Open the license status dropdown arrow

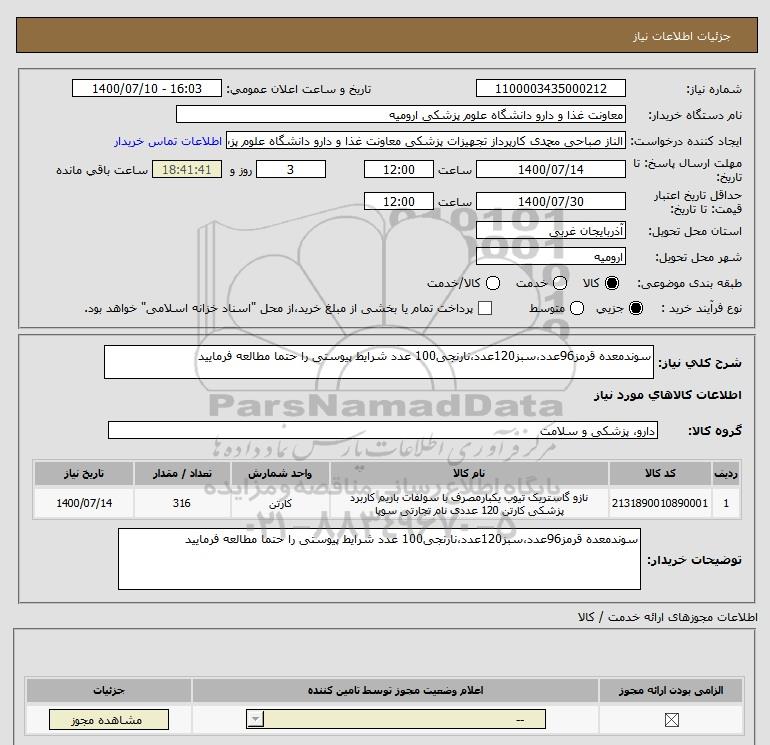[255, 719]
